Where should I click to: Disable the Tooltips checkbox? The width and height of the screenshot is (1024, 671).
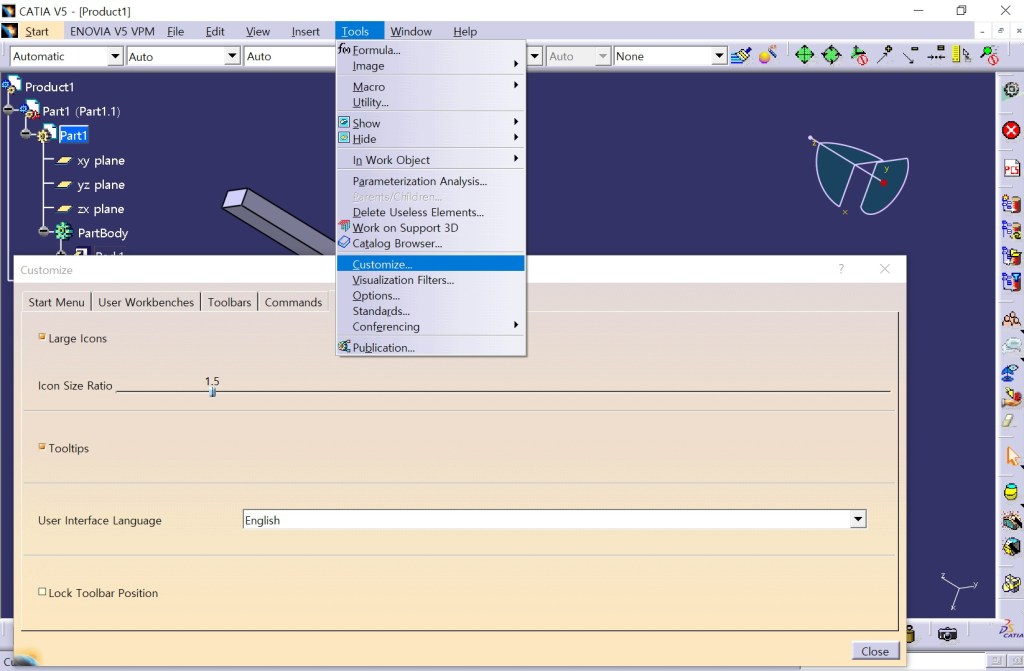pos(42,448)
